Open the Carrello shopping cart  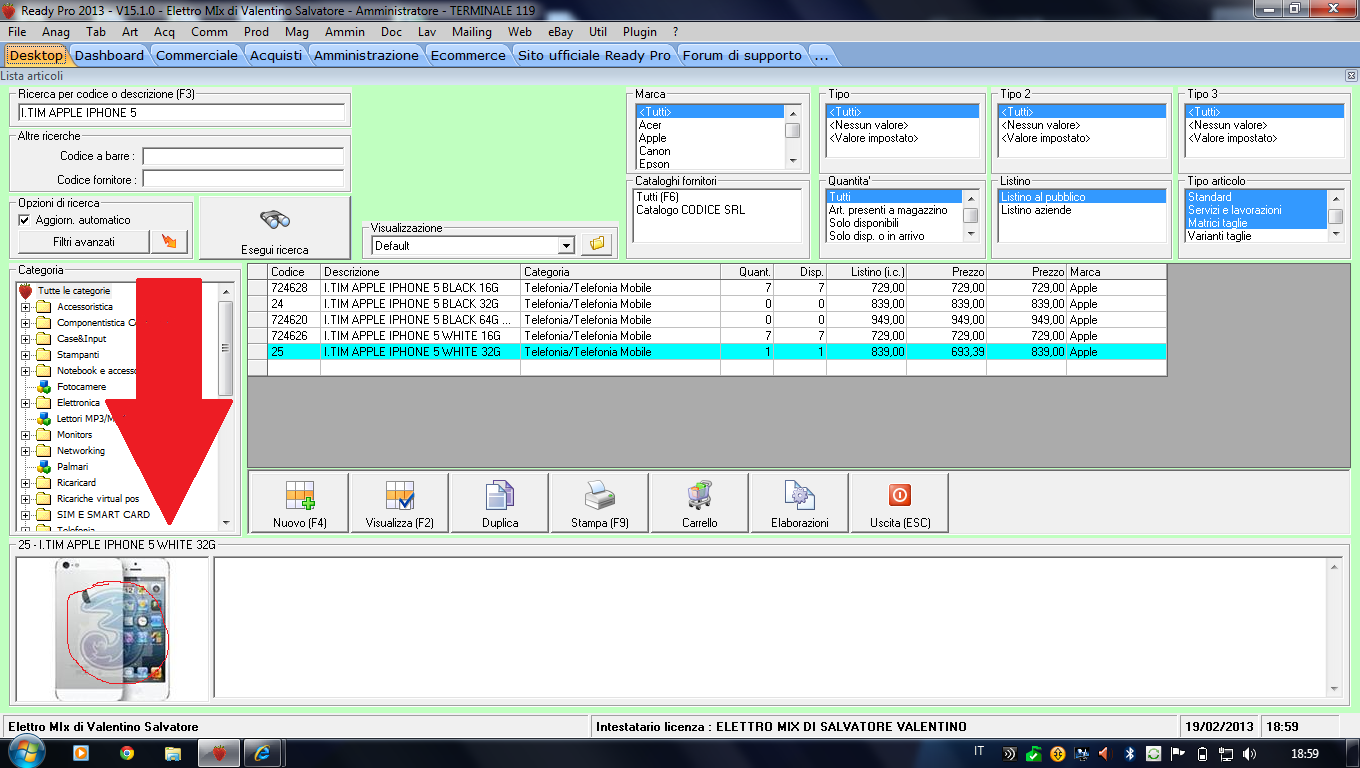click(699, 503)
